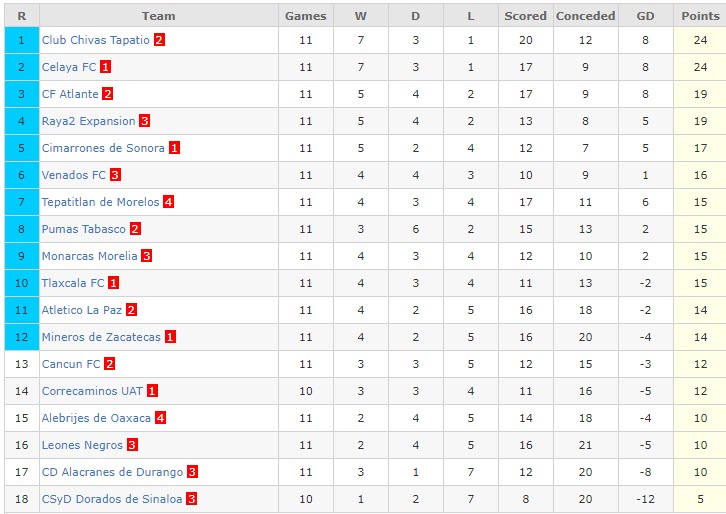Image resolution: width=726 pixels, height=514 pixels.
Task: Sort by the Scored column header
Action: pos(525,16)
